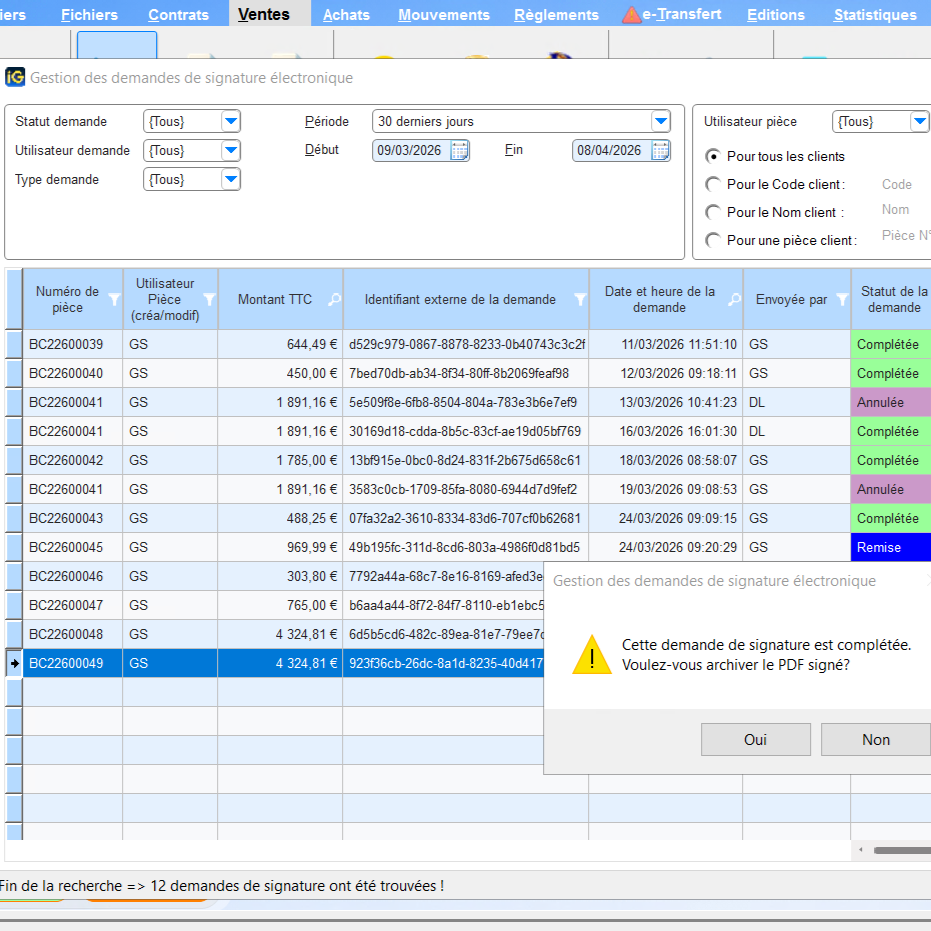Select the Pour tous les clients option
This screenshot has width=931, height=931.
coord(713,156)
